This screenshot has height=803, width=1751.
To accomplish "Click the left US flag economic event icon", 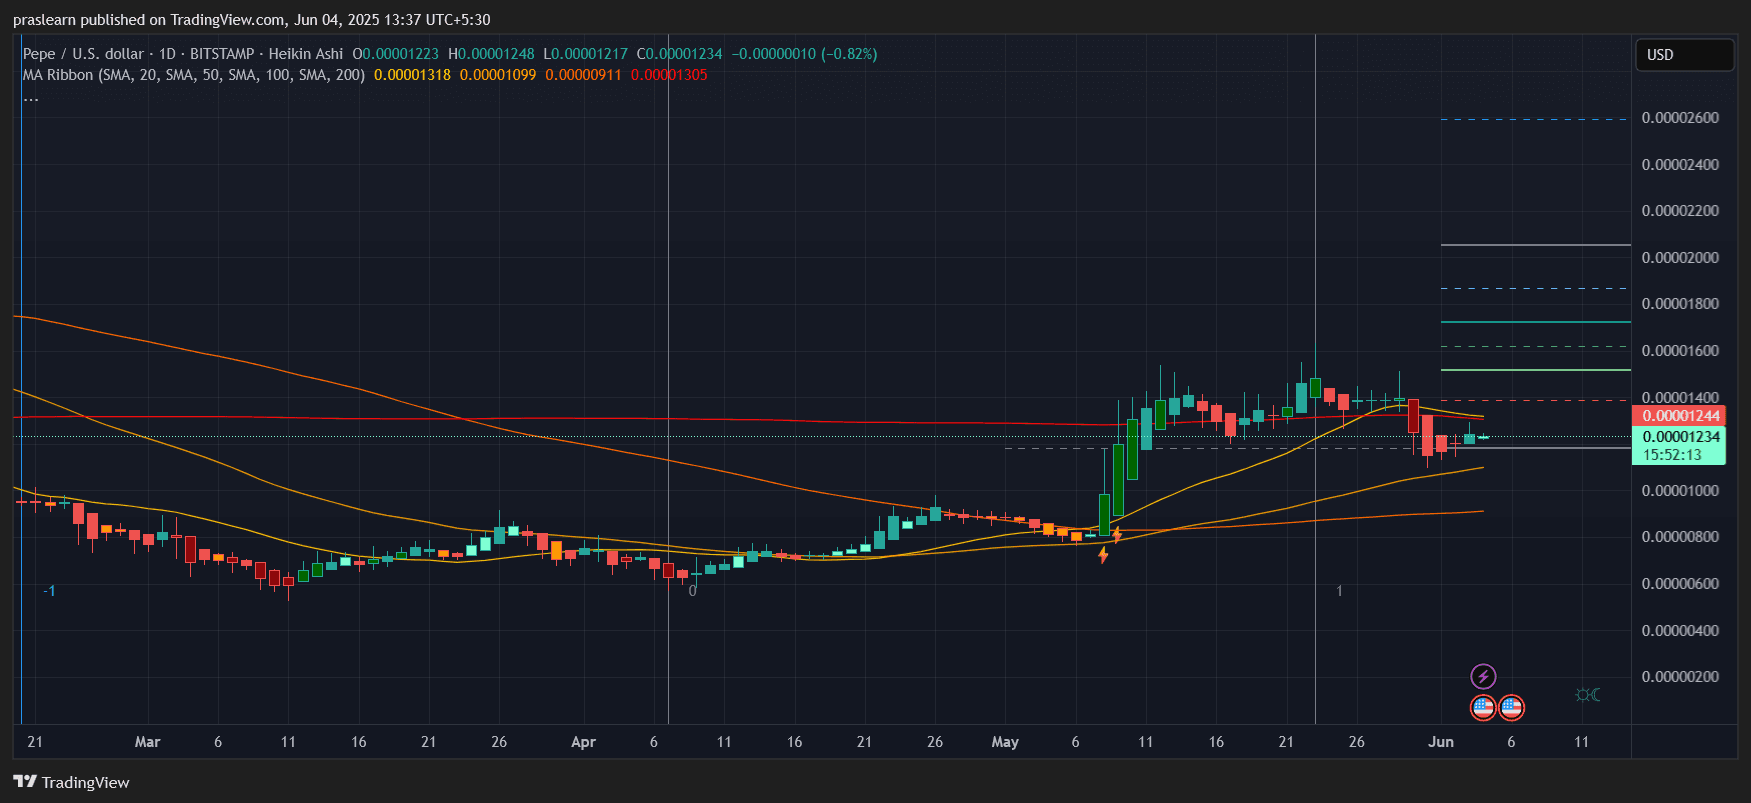I will point(1483,708).
